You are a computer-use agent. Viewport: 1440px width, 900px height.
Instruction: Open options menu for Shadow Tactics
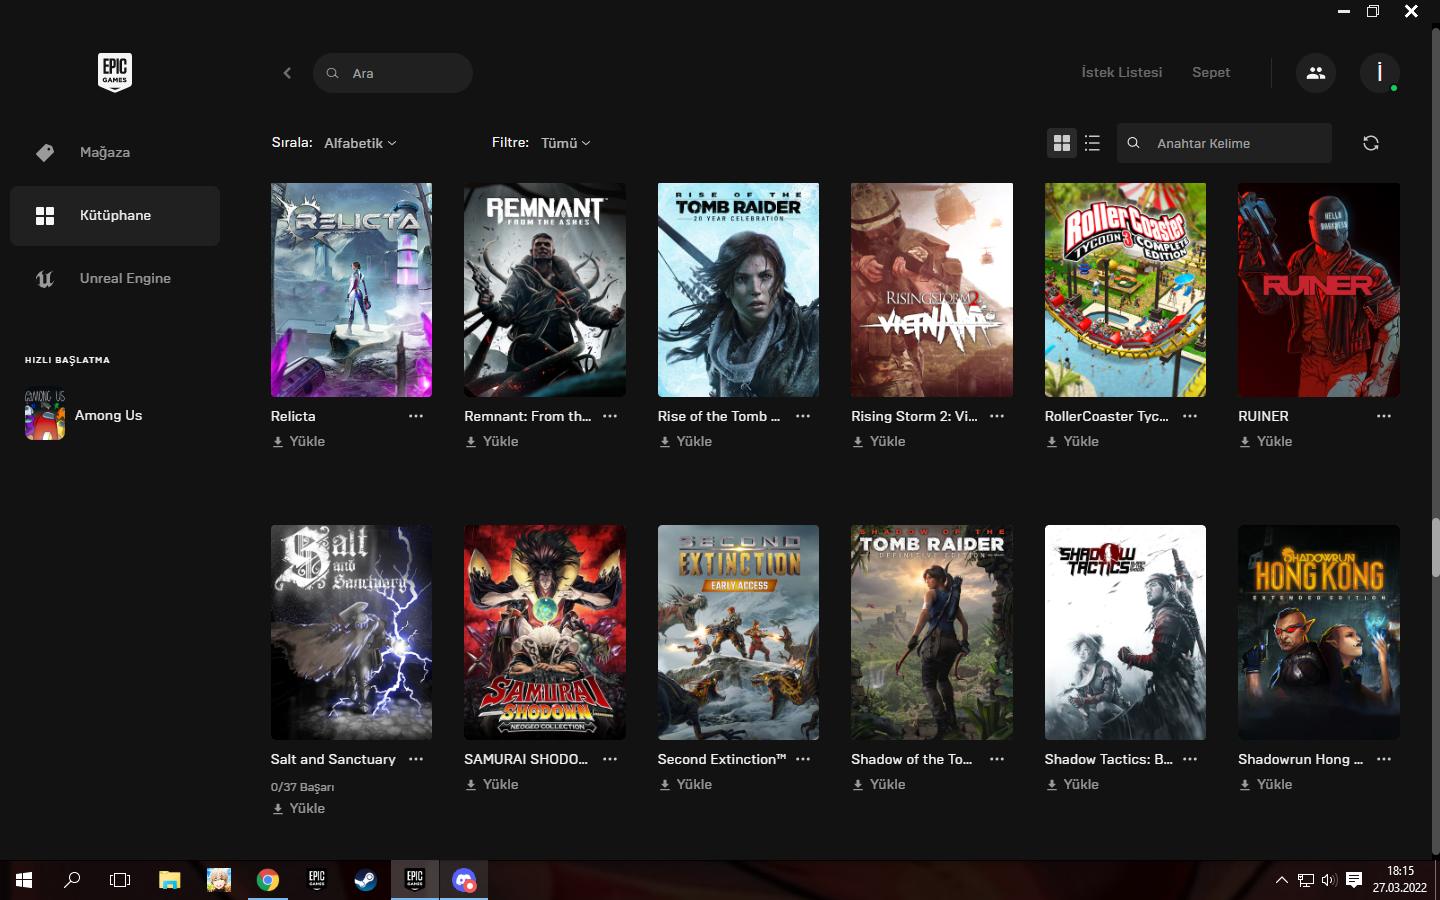(1190, 759)
